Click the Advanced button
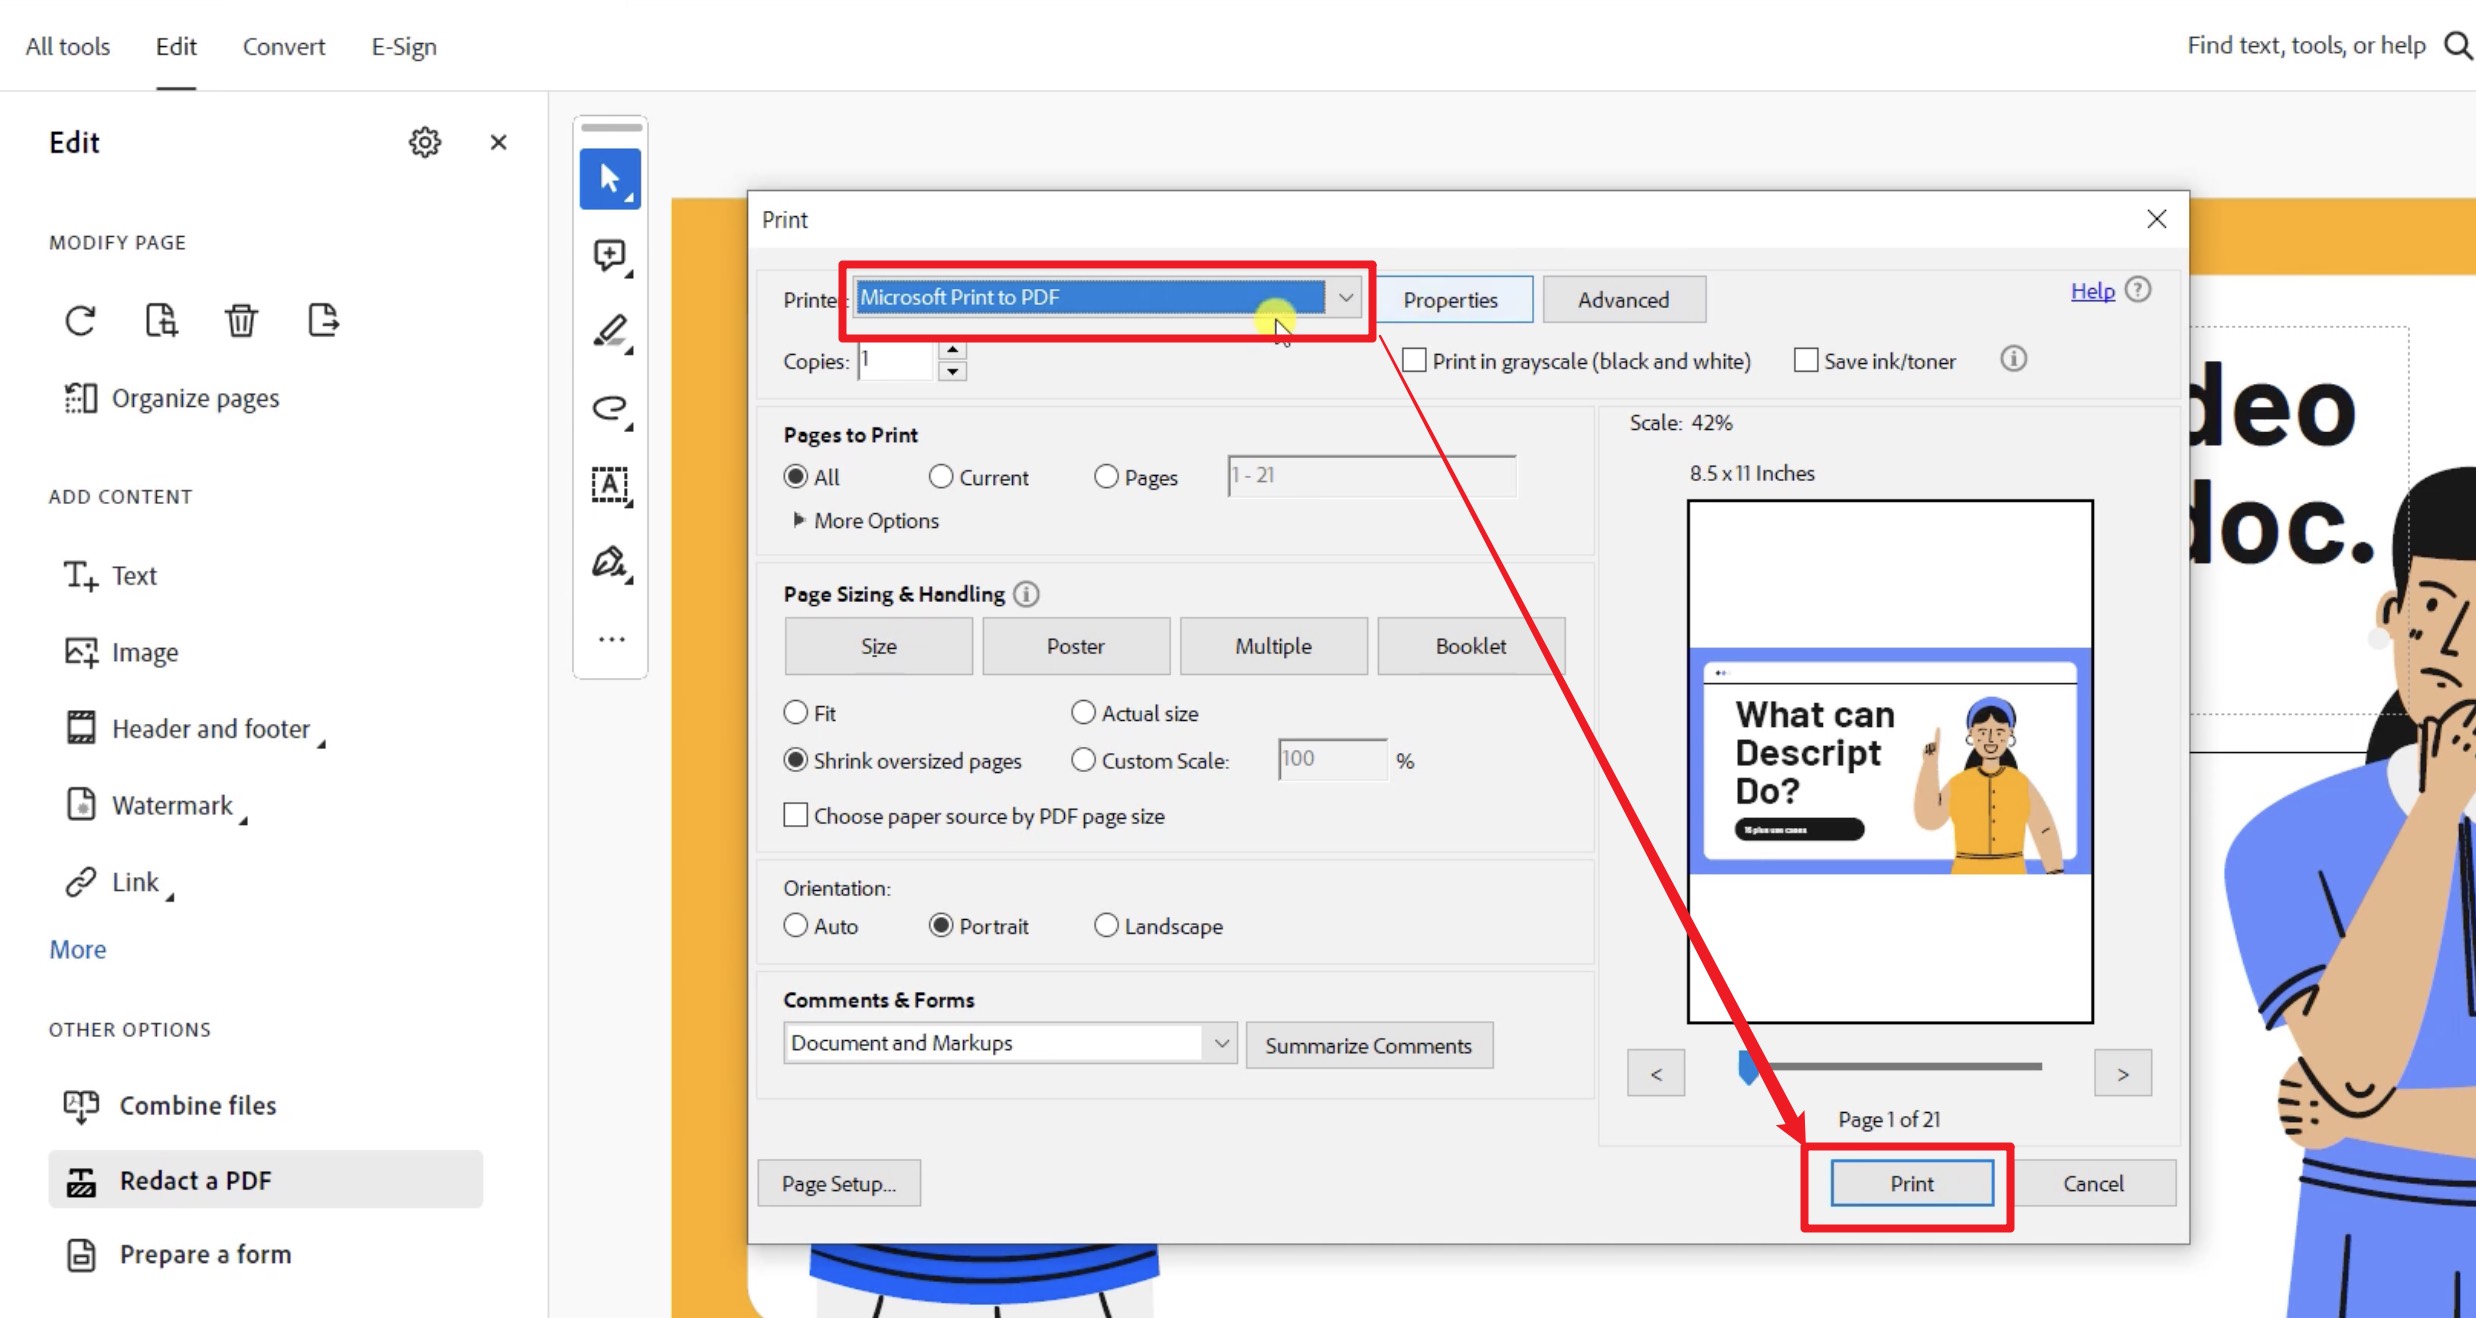 point(1623,299)
